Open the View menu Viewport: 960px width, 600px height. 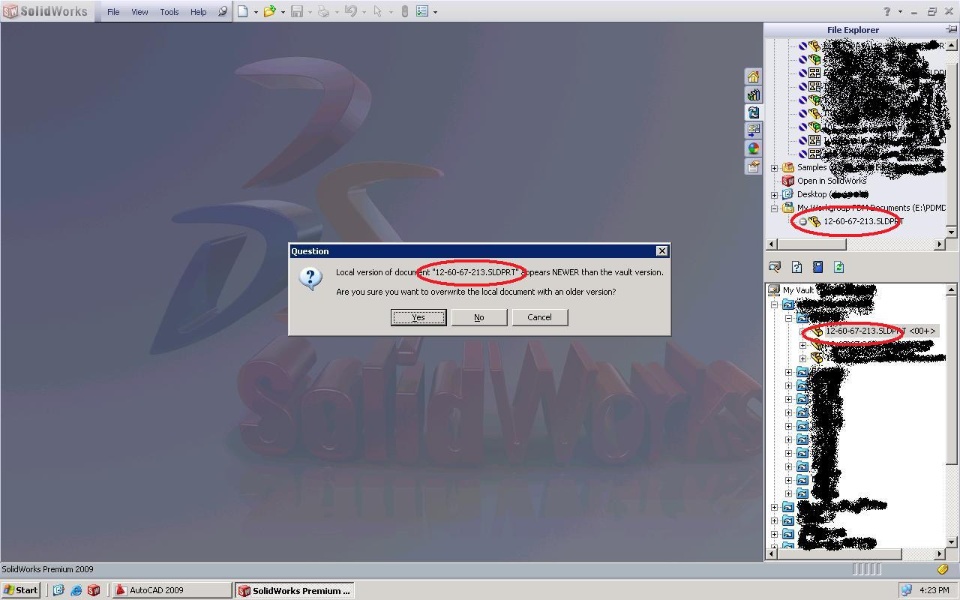(x=140, y=12)
